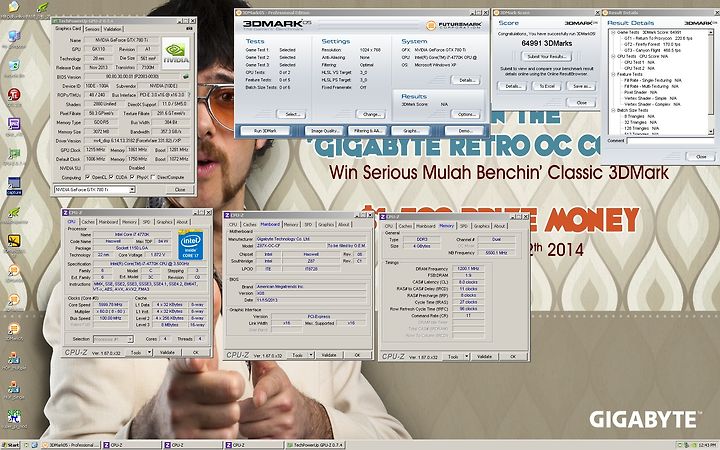Open Graphics tab in Memory CPU-Z window
This screenshot has height=450, width=720.
point(482,226)
